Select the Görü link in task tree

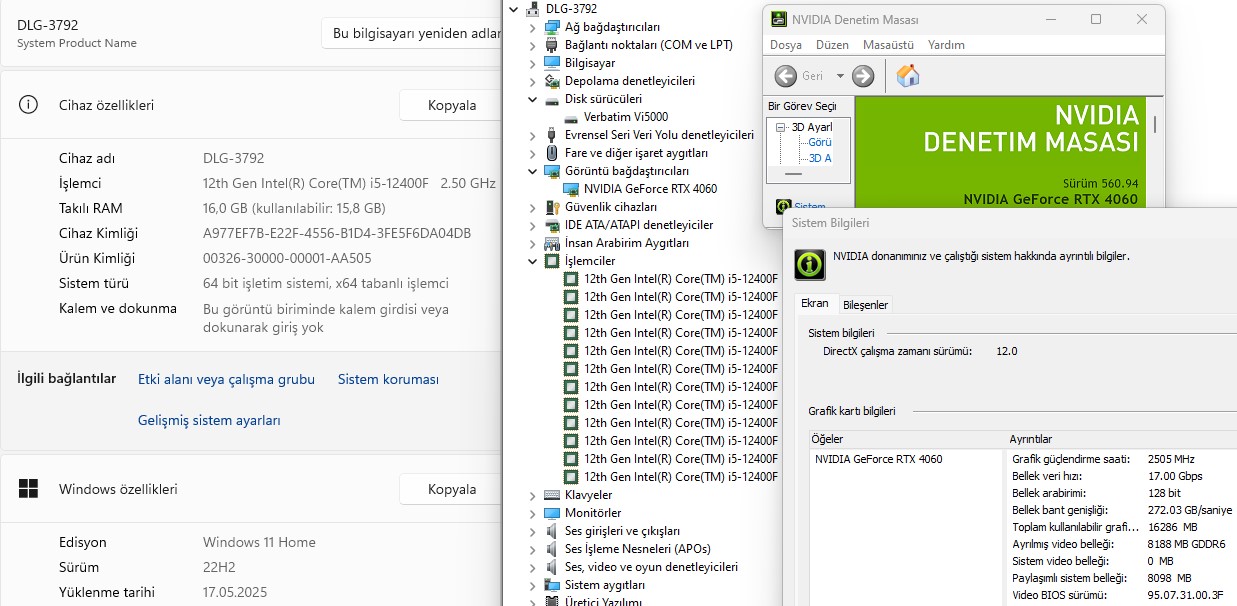[820, 143]
